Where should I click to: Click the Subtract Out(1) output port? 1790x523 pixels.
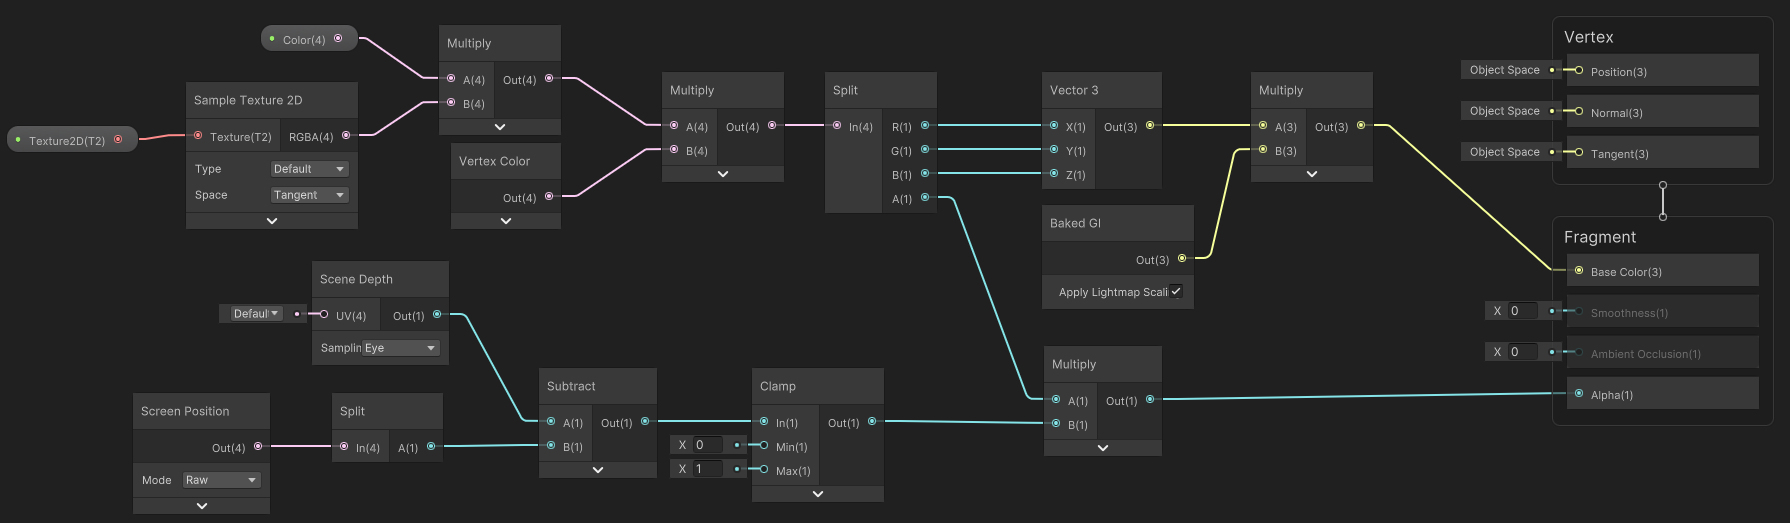(x=645, y=421)
